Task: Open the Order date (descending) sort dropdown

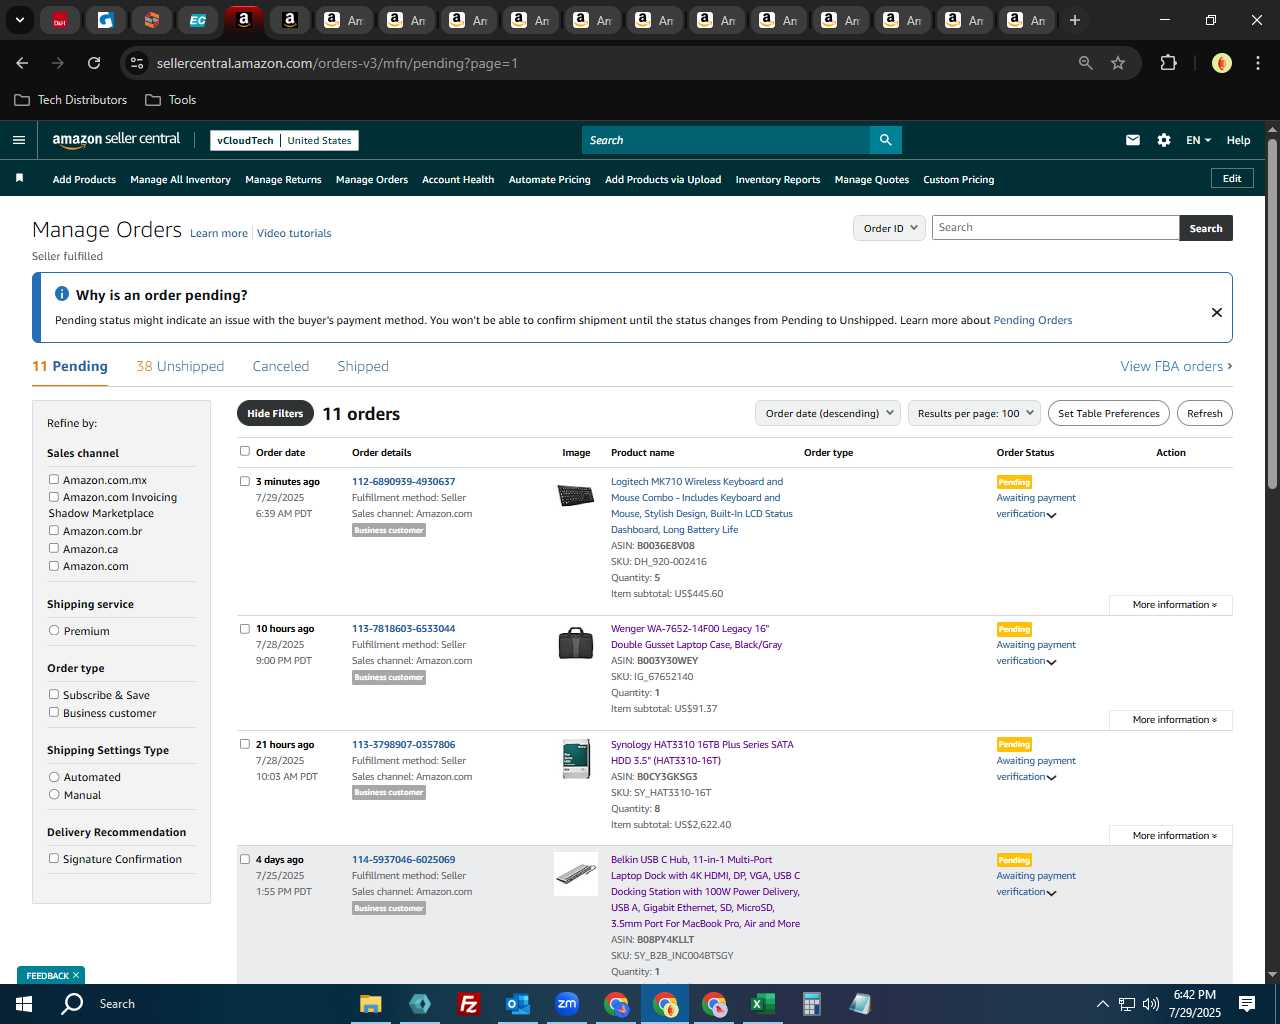Action: click(828, 413)
